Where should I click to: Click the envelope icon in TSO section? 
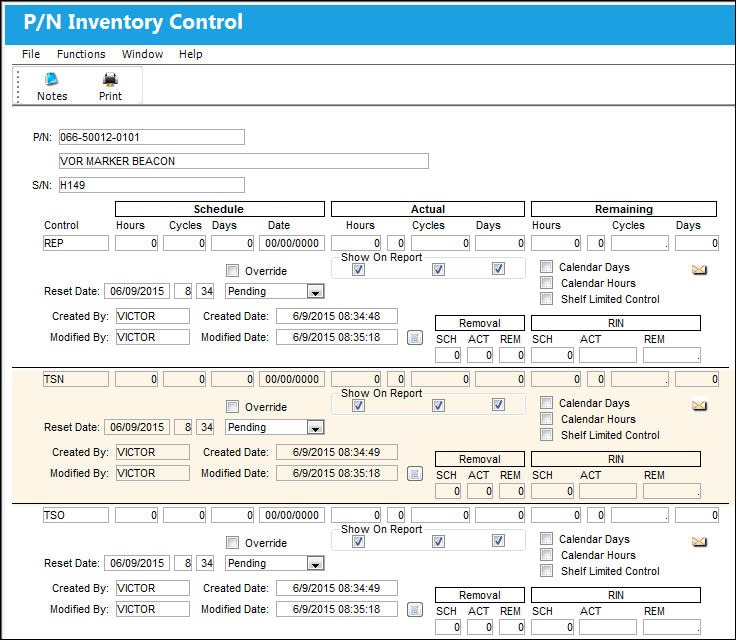699,541
